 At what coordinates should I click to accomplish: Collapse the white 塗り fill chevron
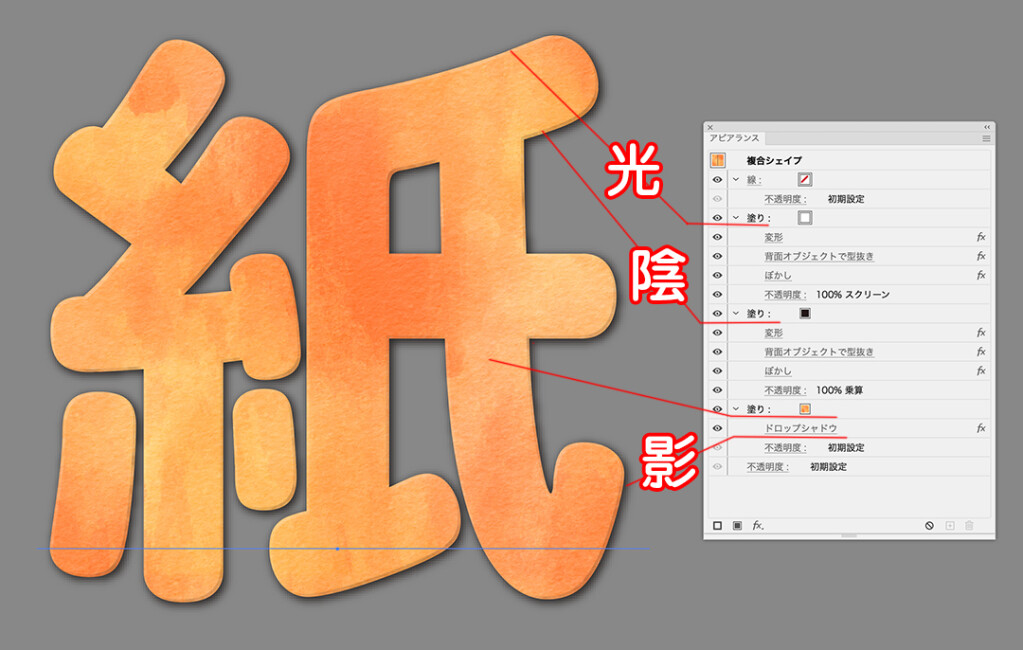(736, 218)
